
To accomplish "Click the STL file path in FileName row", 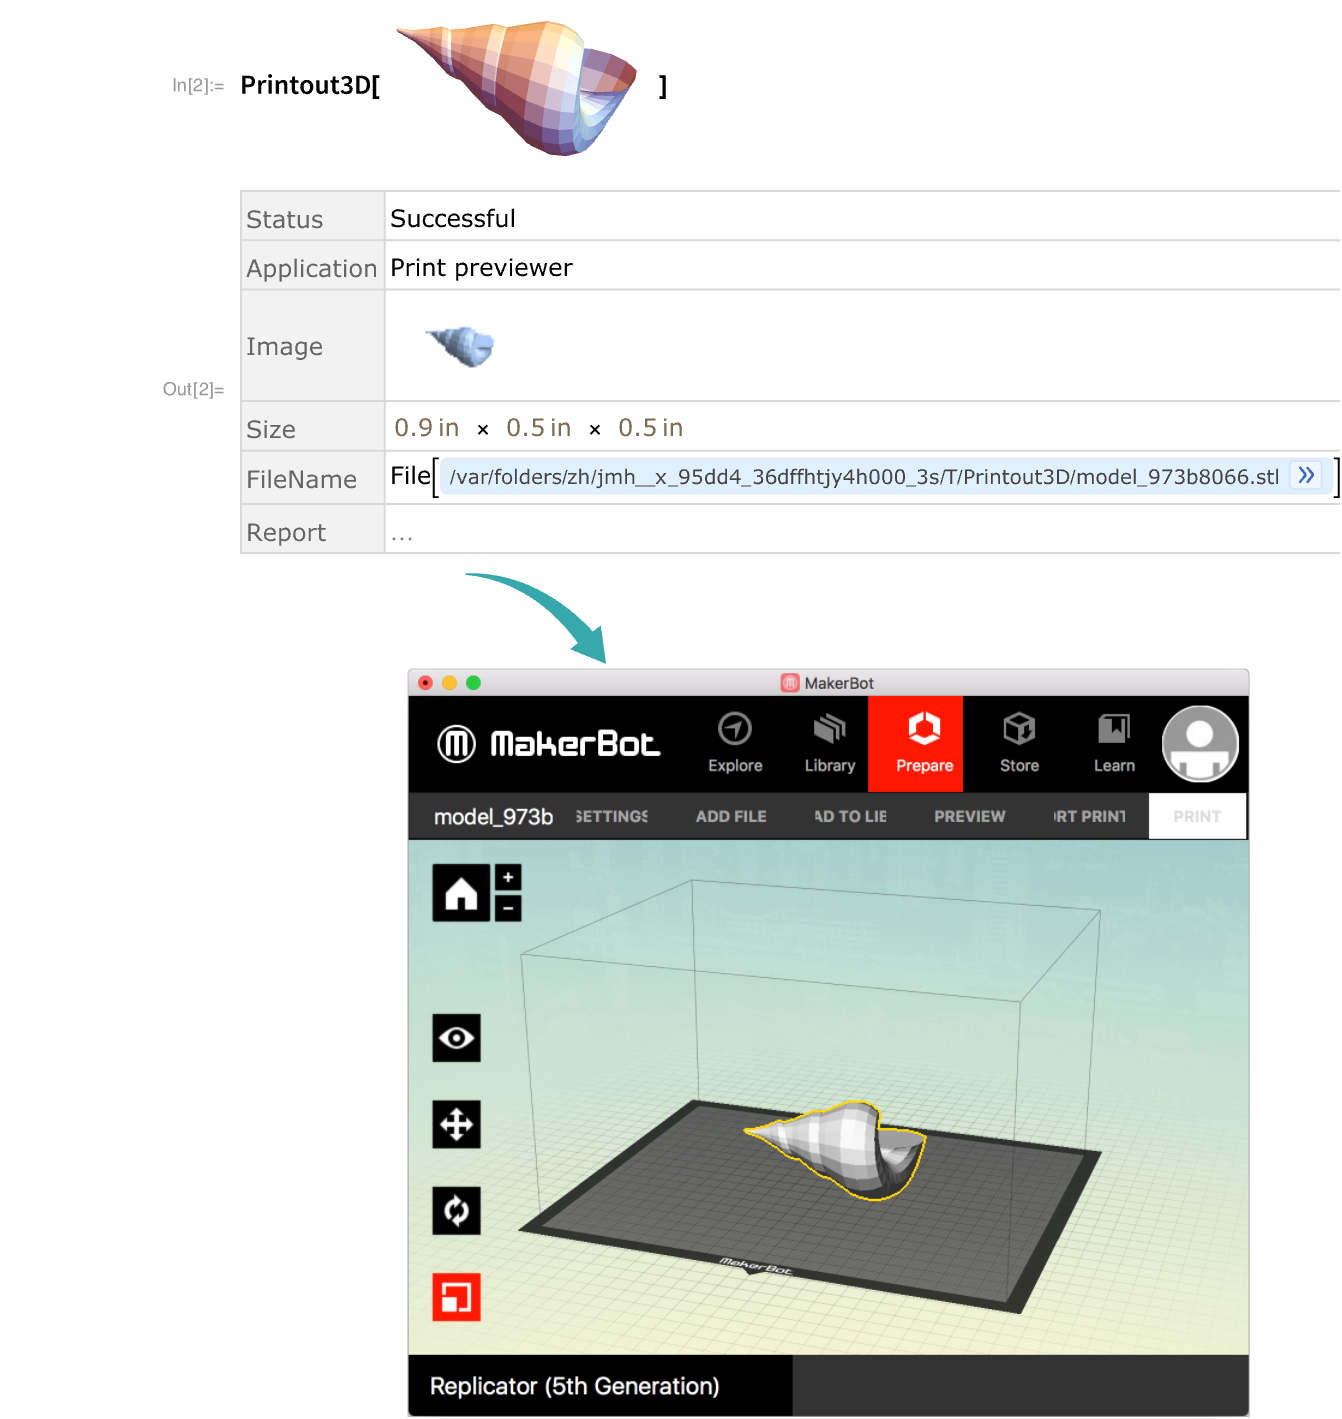I will pyautogui.click(x=864, y=477).
